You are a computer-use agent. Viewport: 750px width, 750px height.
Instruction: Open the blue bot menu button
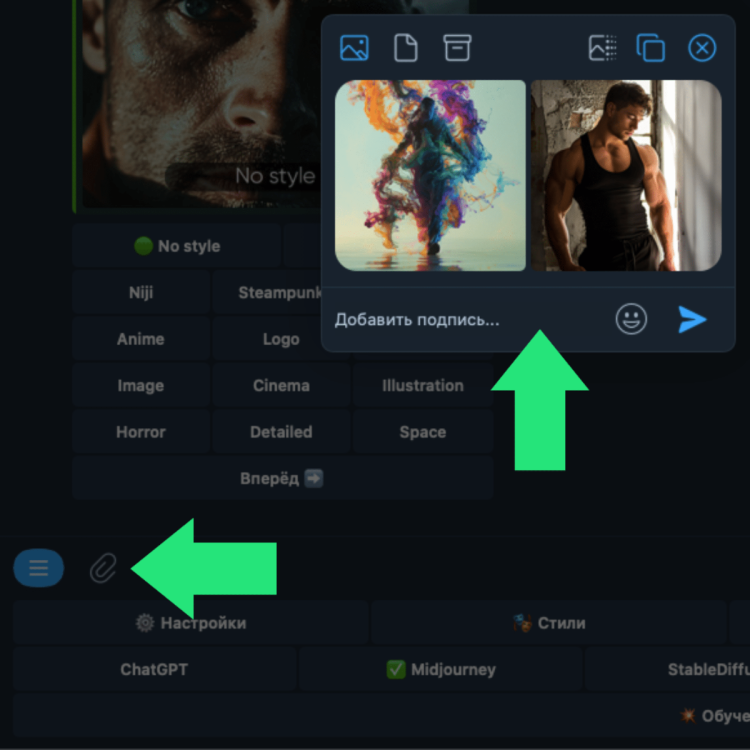click(39, 569)
